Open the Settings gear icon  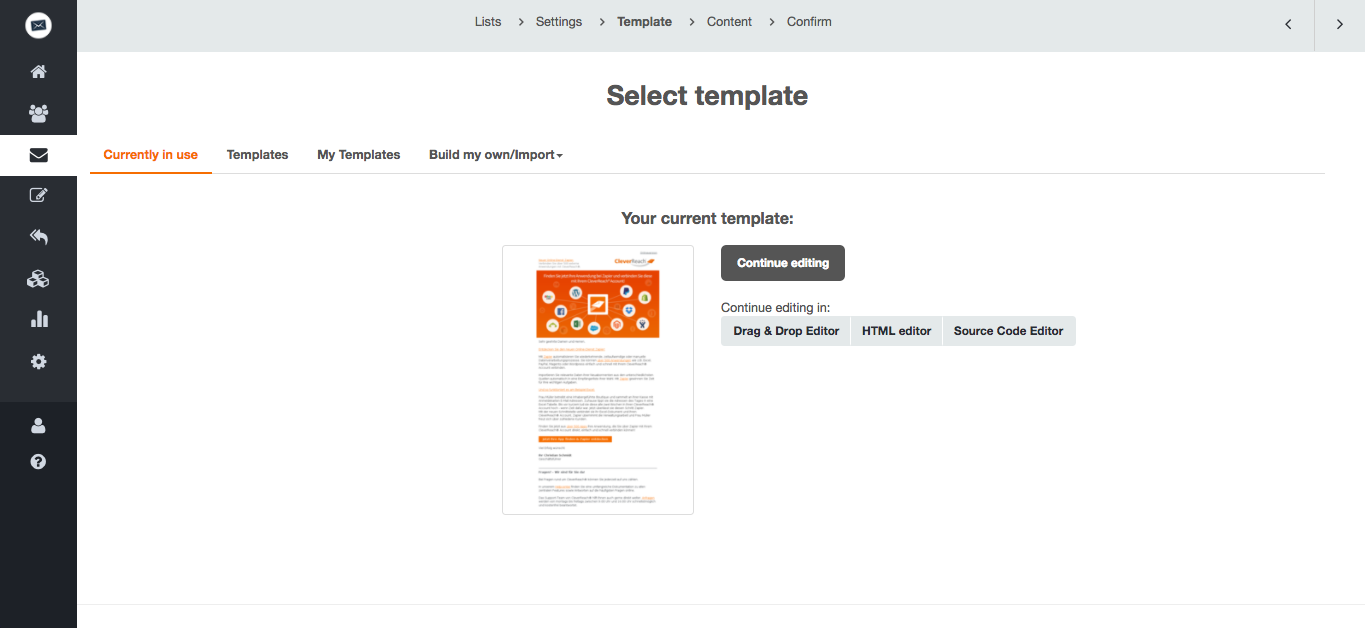38,362
